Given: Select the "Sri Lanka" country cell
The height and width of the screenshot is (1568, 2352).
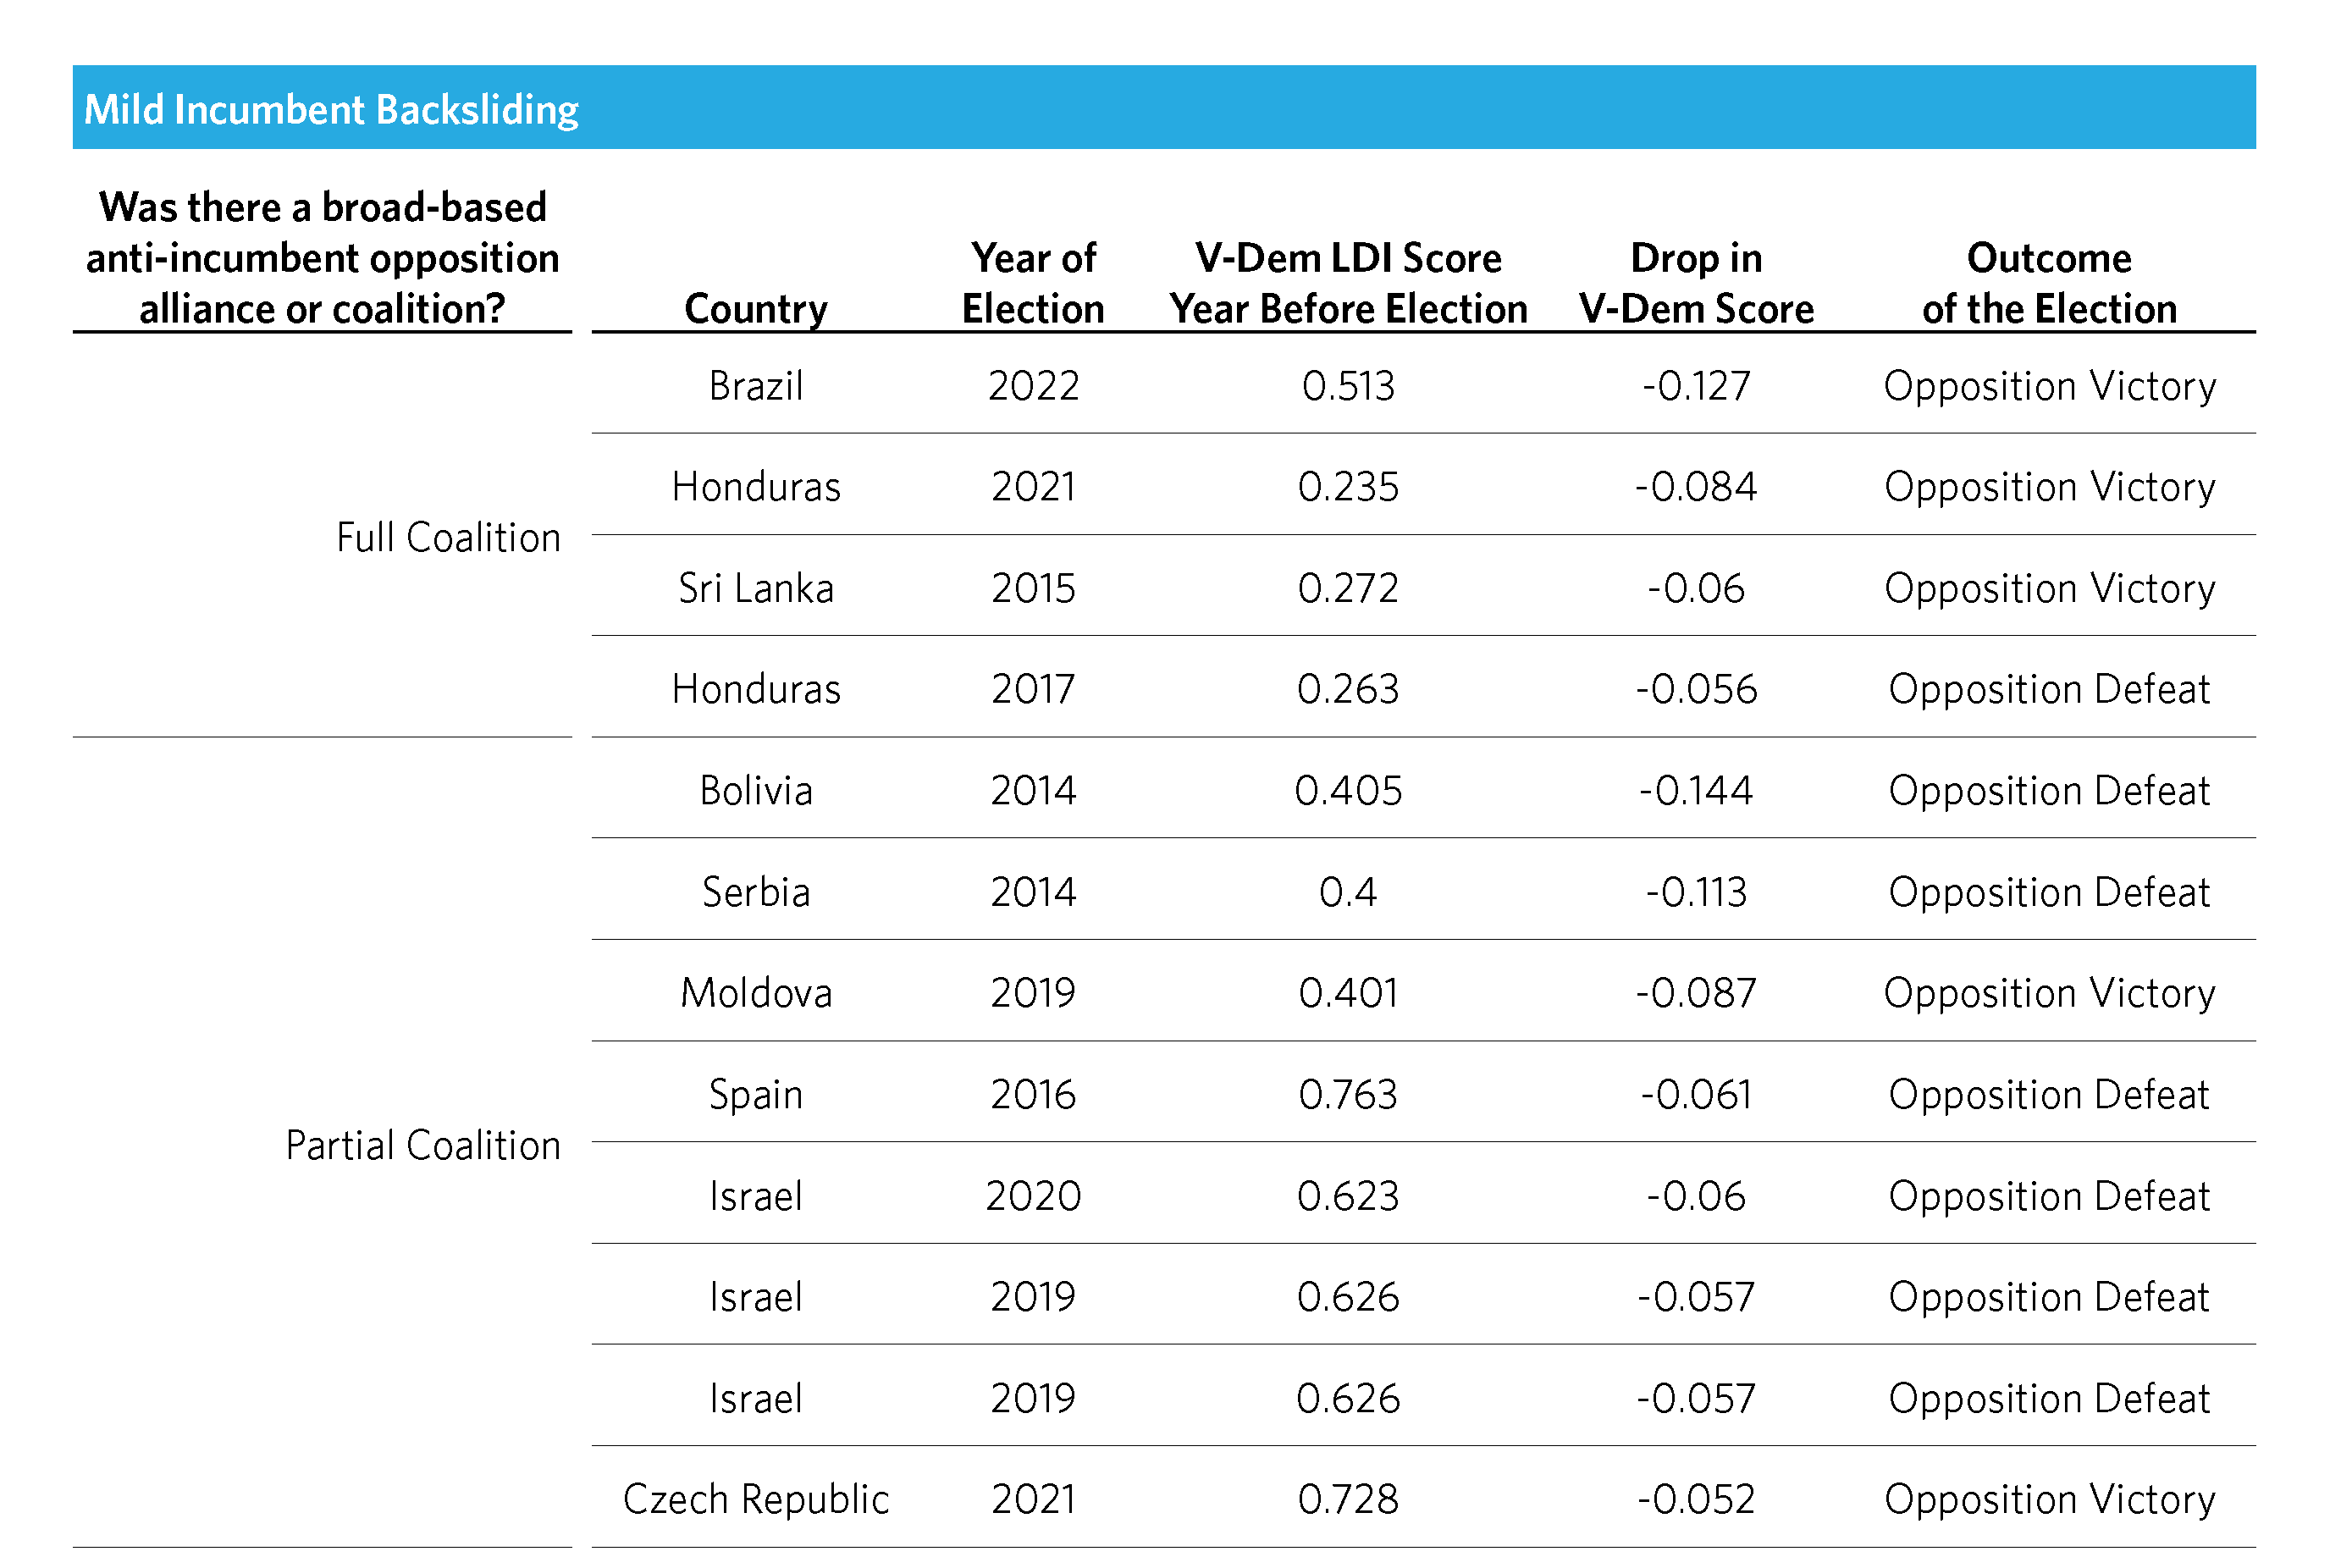Looking at the screenshot, I should 756,588.
